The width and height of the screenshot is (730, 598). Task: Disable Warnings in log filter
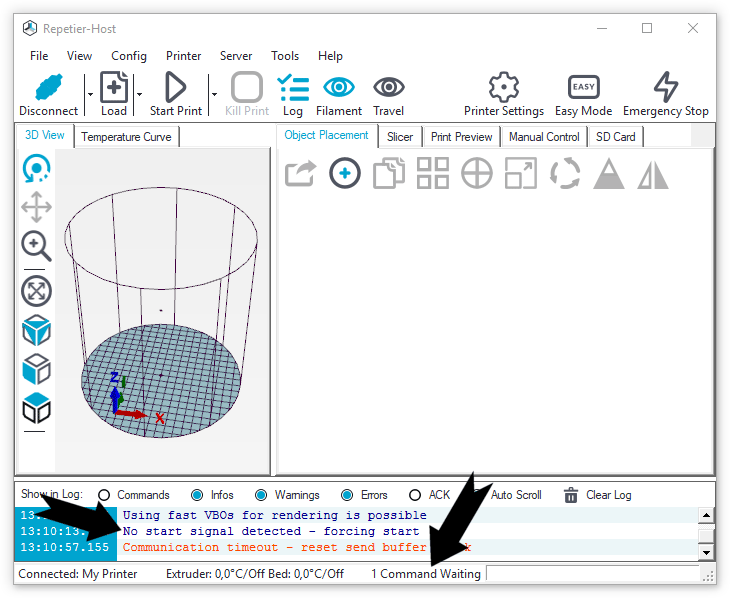[x=261, y=495]
